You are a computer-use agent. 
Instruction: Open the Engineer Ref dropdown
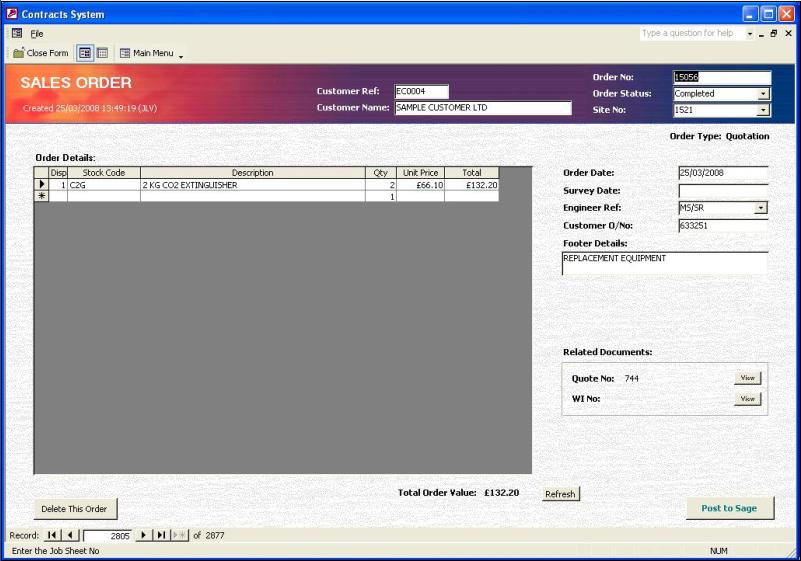[x=761, y=208]
